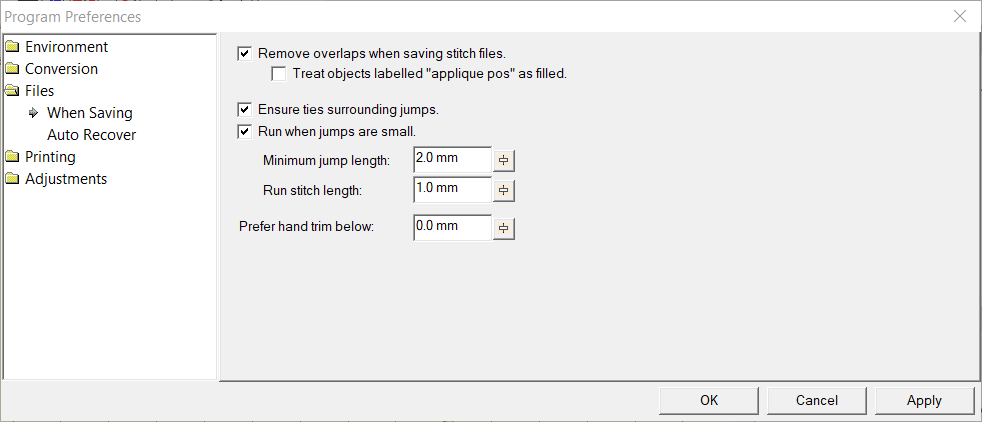
Task: Click the Minimum jump length input field
Action: click(x=452, y=160)
